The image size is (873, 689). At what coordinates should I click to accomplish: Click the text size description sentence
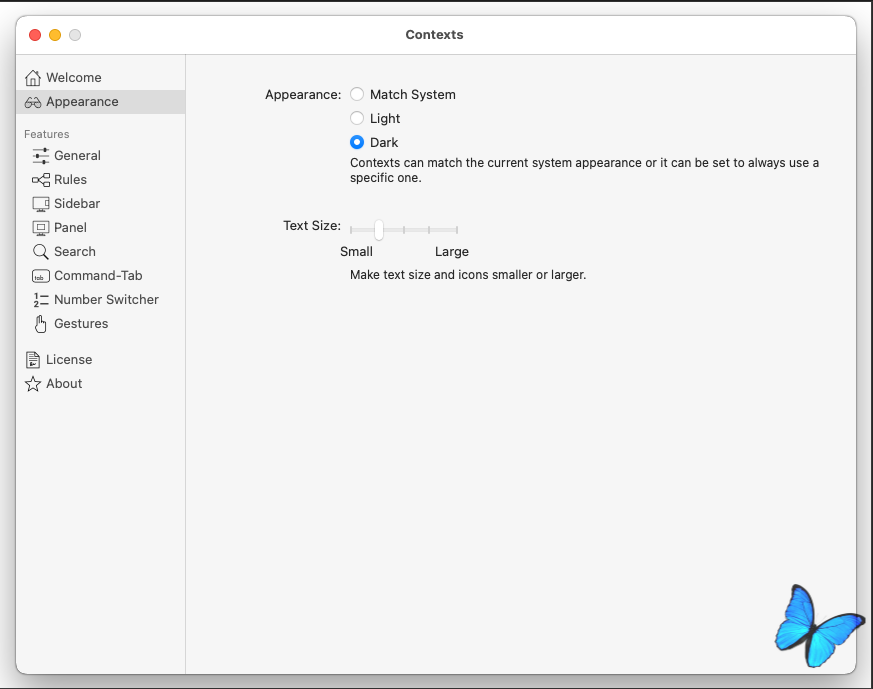click(x=468, y=275)
